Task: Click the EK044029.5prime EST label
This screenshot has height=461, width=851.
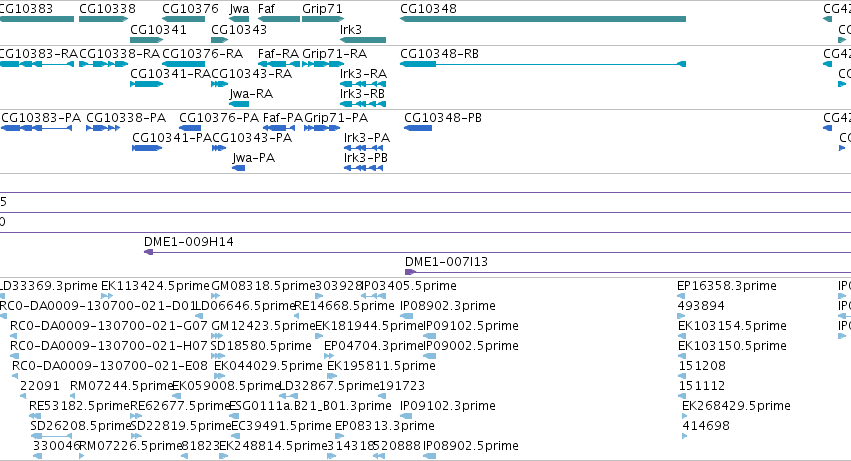Action: coord(268,366)
